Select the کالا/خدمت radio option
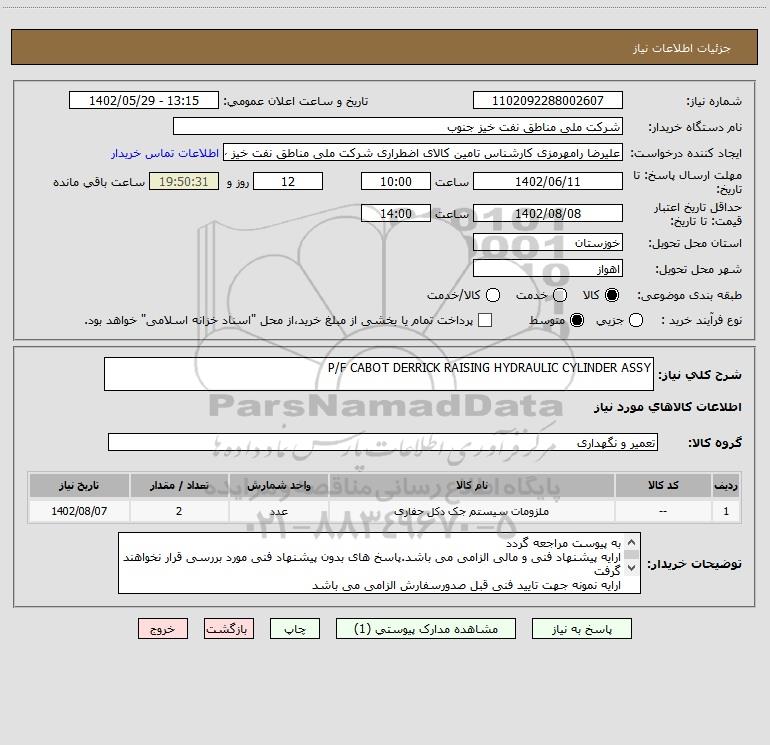Screen dimensions: 770x745 (x=493, y=295)
